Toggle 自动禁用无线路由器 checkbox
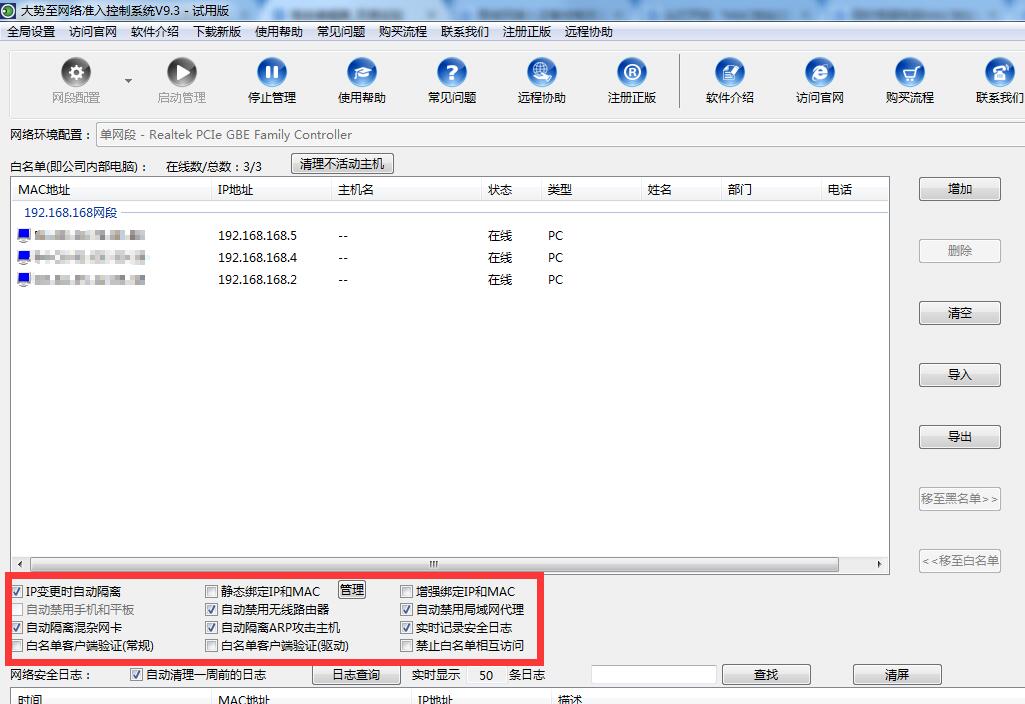The height and width of the screenshot is (704, 1025). 211,610
